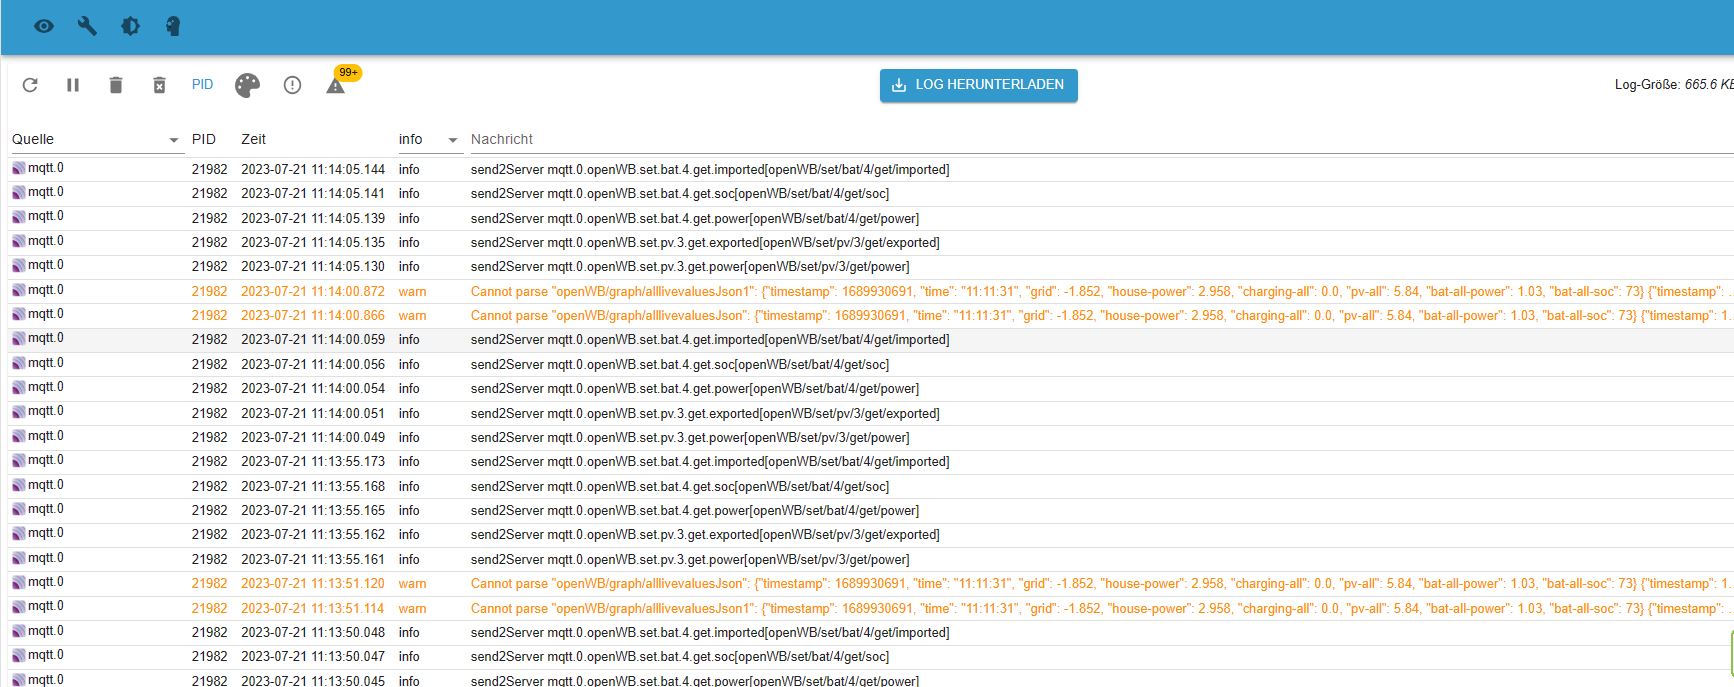Click the PID column header

point(204,140)
